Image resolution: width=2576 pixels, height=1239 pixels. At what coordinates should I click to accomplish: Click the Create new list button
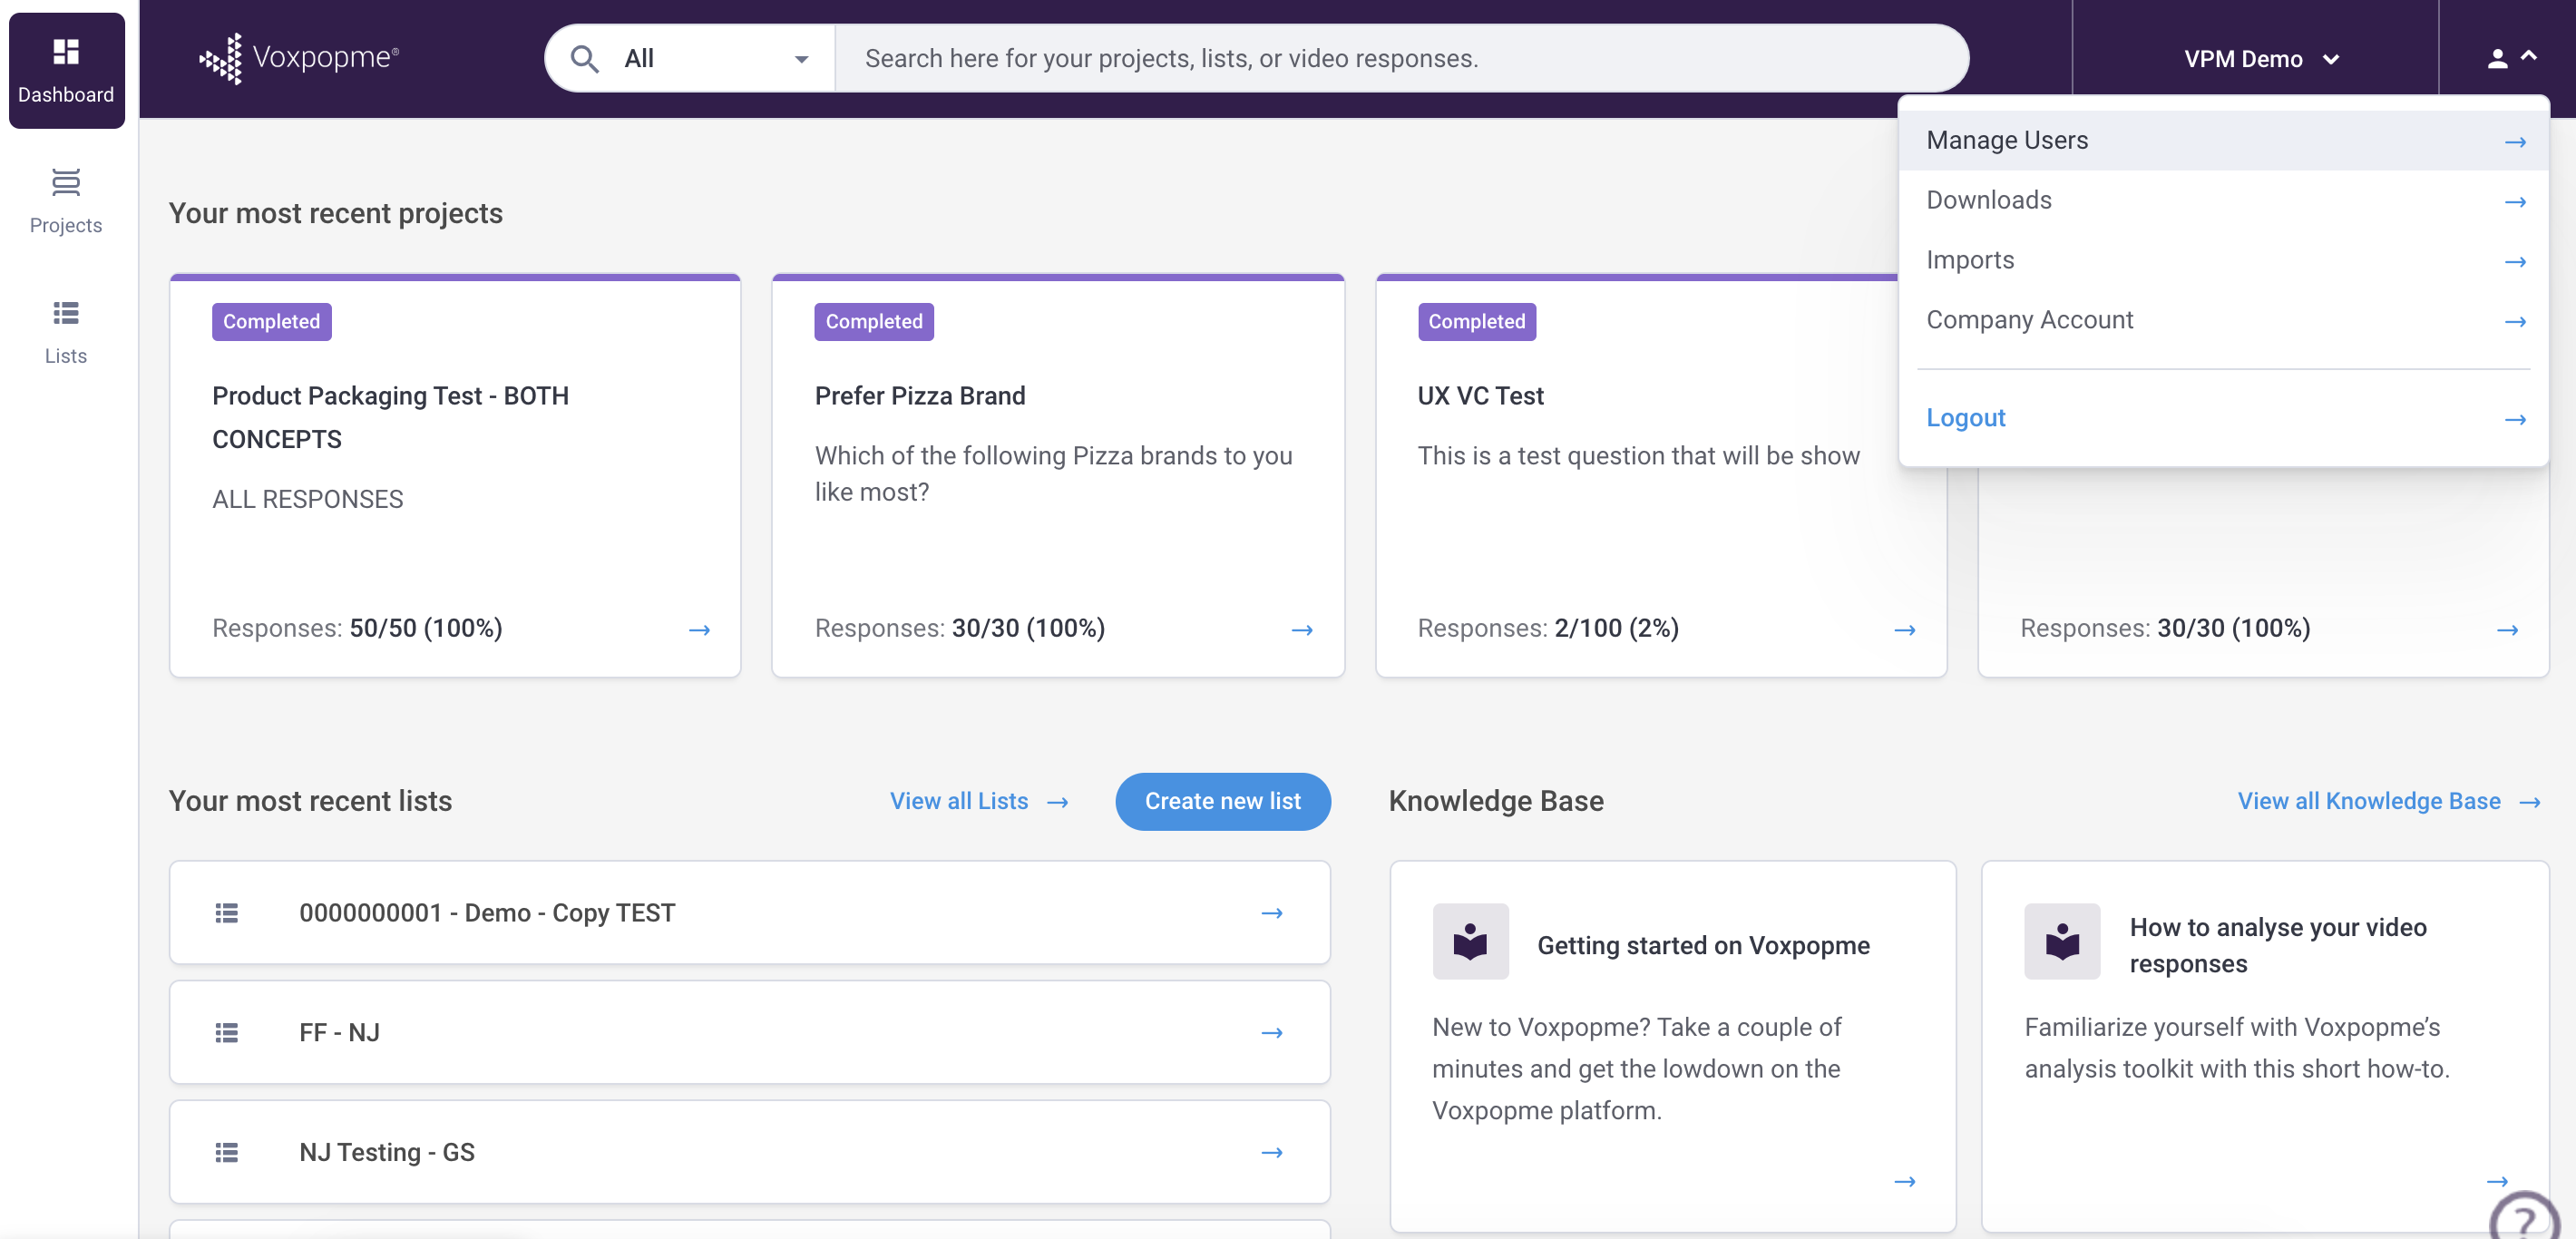1222,801
